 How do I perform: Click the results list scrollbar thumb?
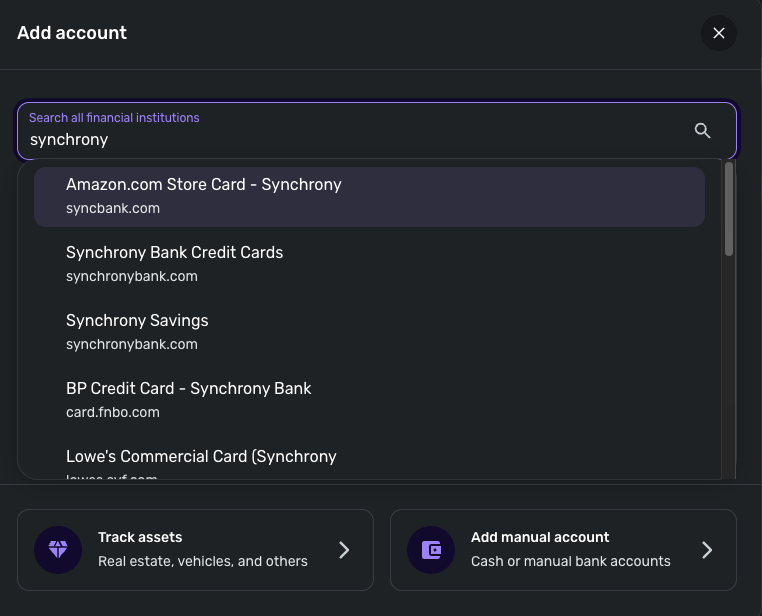729,208
